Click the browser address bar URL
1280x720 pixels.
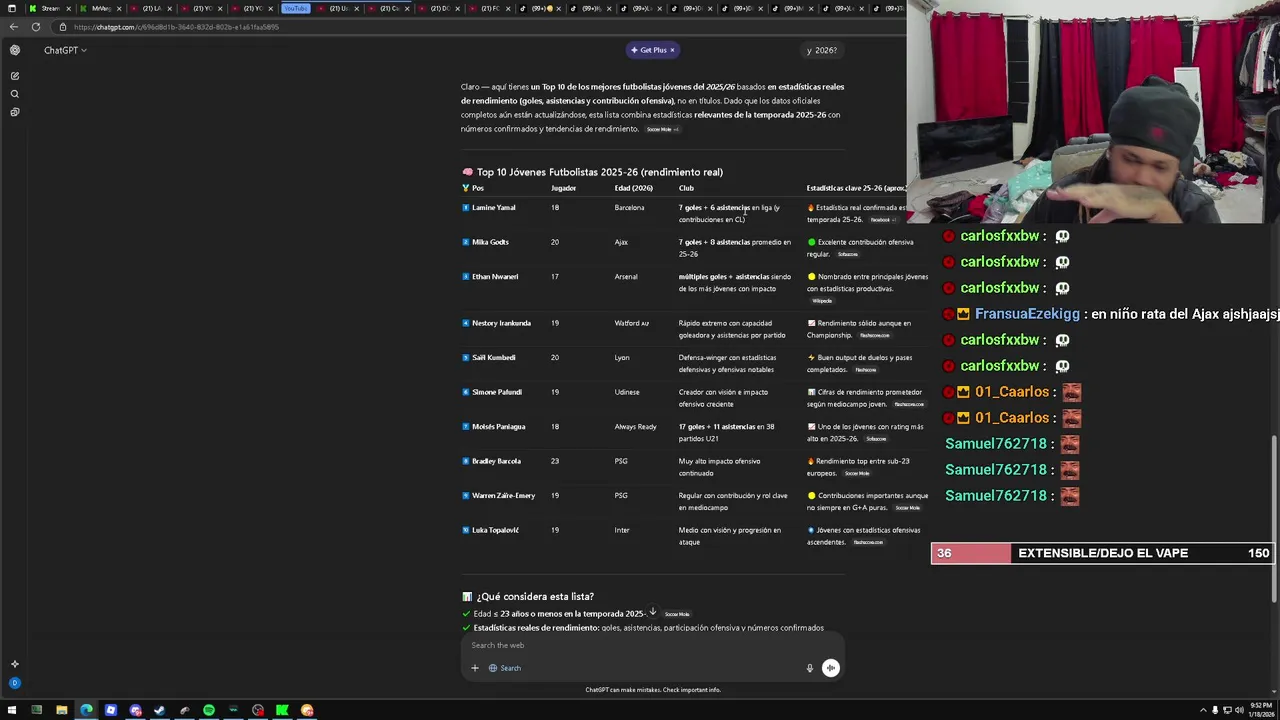pos(176,27)
